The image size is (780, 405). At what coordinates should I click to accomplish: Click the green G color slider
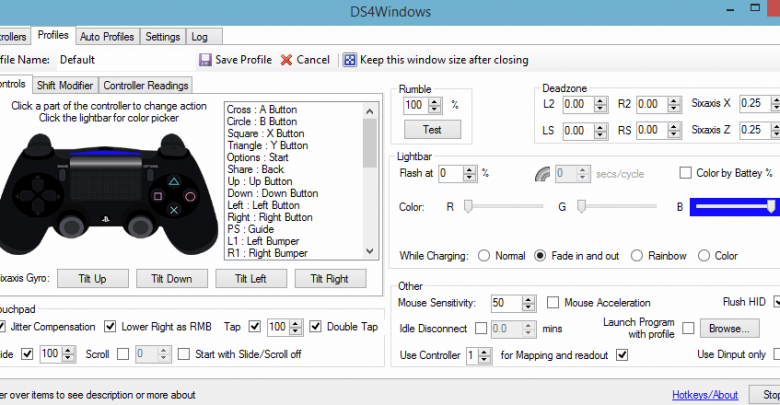point(616,206)
